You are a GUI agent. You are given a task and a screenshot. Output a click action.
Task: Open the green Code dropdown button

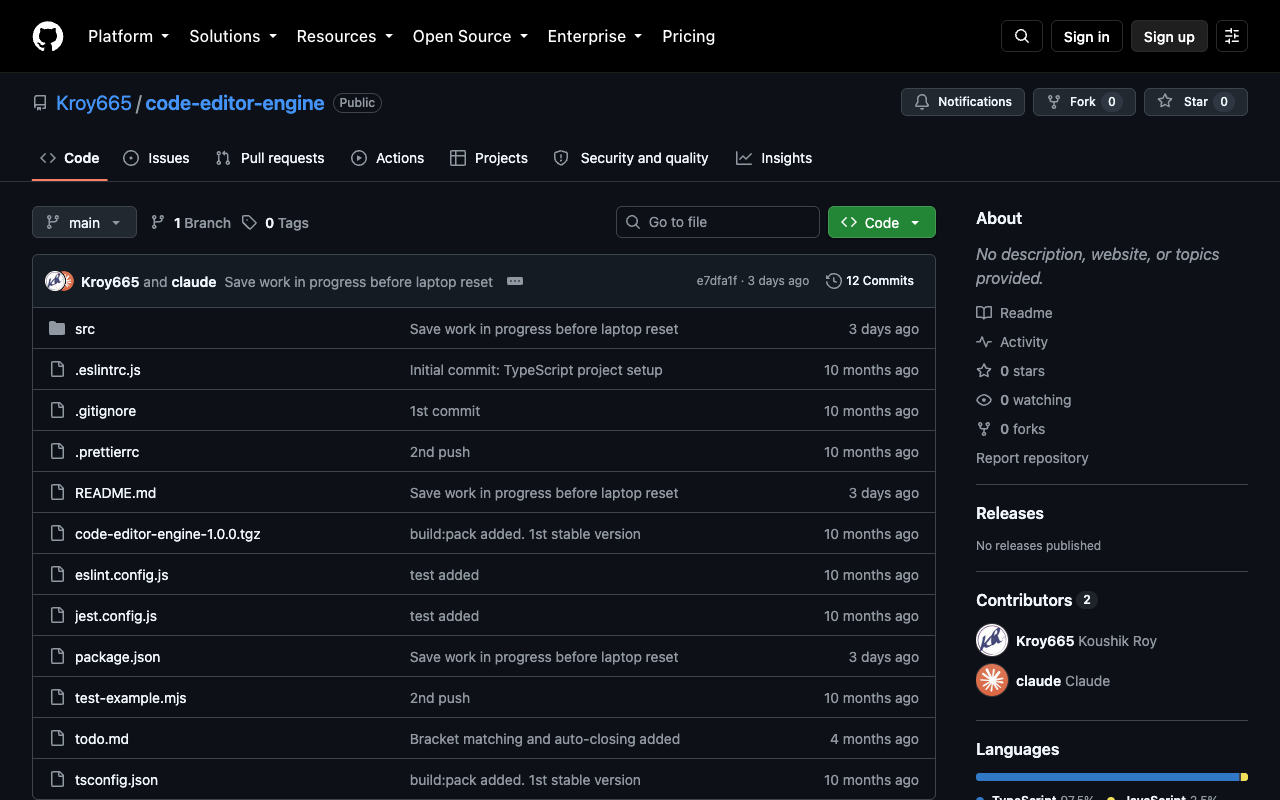pyautogui.click(x=882, y=222)
